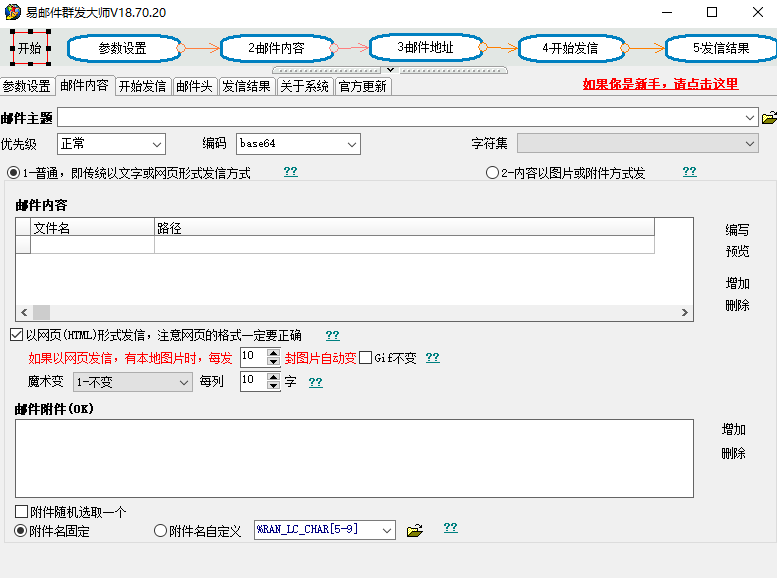Switch to the 开始发信 tab
The width and height of the screenshot is (777, 578).
click(x=143, y=86)
